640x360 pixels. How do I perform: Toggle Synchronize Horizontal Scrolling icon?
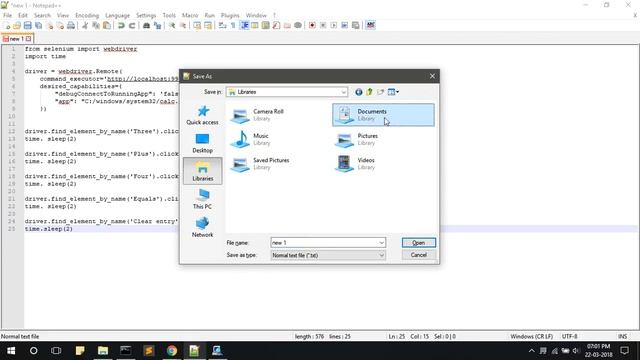point(208,25)
